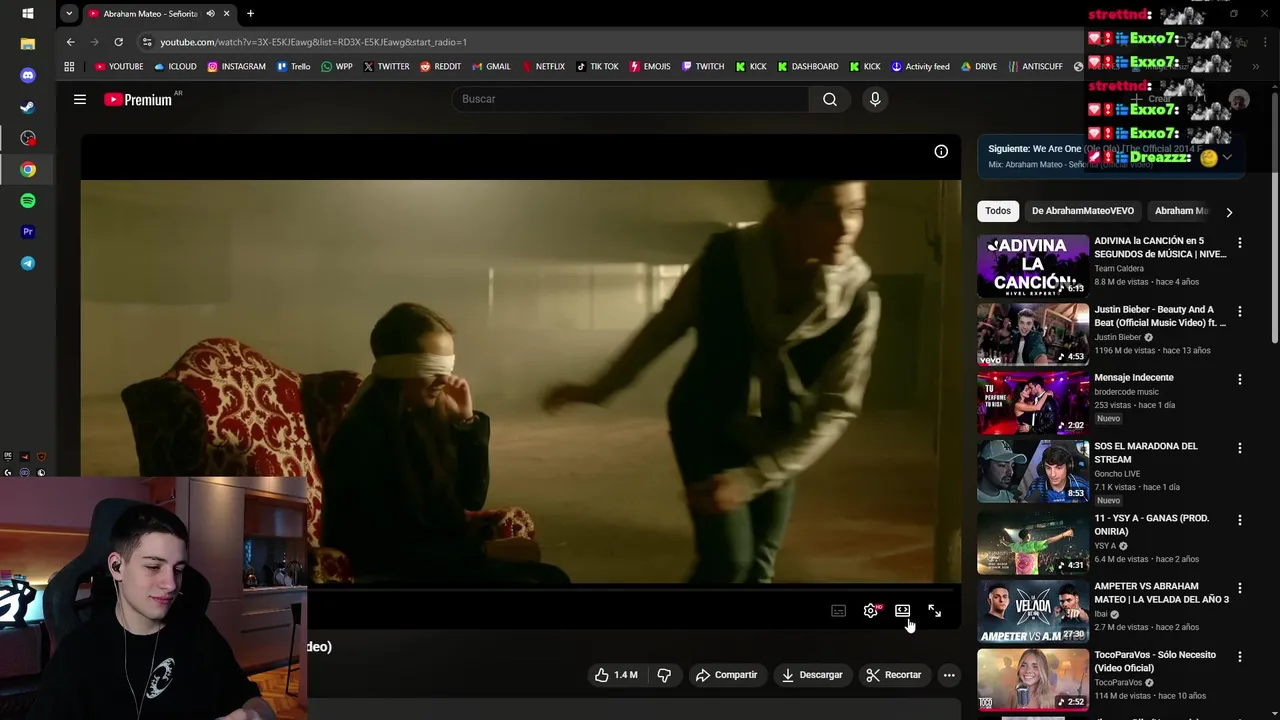Open the GMAIL bookmark
Viewport: 1280px width, 720px height.
click(x=490, y=67)
